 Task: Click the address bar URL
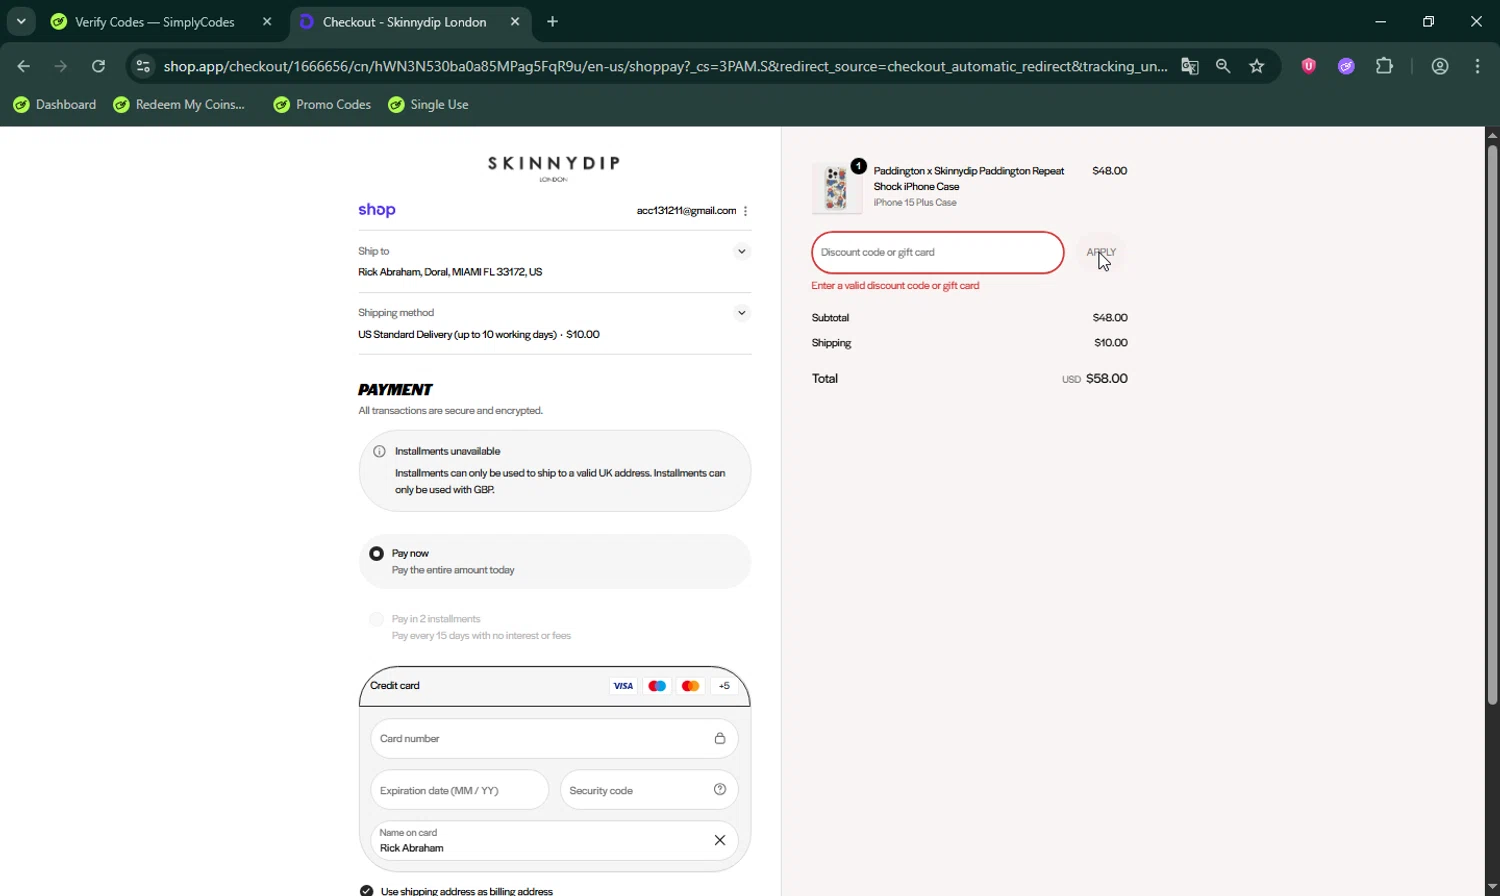point(665,66)
